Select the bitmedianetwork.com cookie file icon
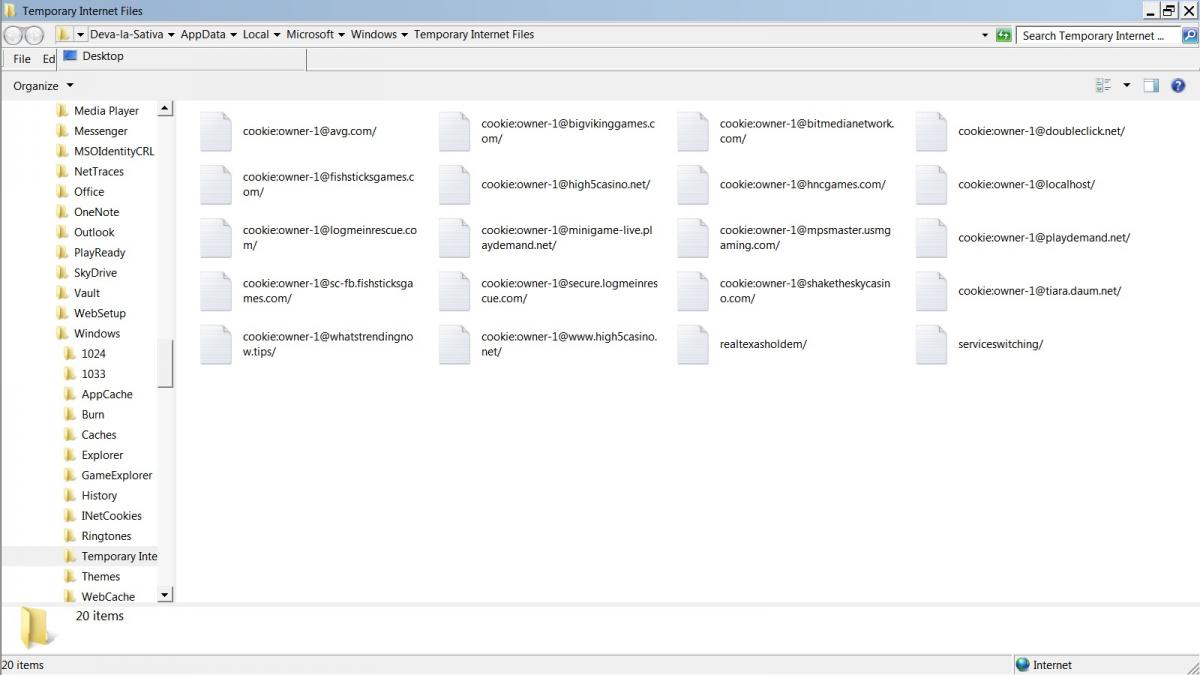1200x675 pixels. click(x=693, y=131)
